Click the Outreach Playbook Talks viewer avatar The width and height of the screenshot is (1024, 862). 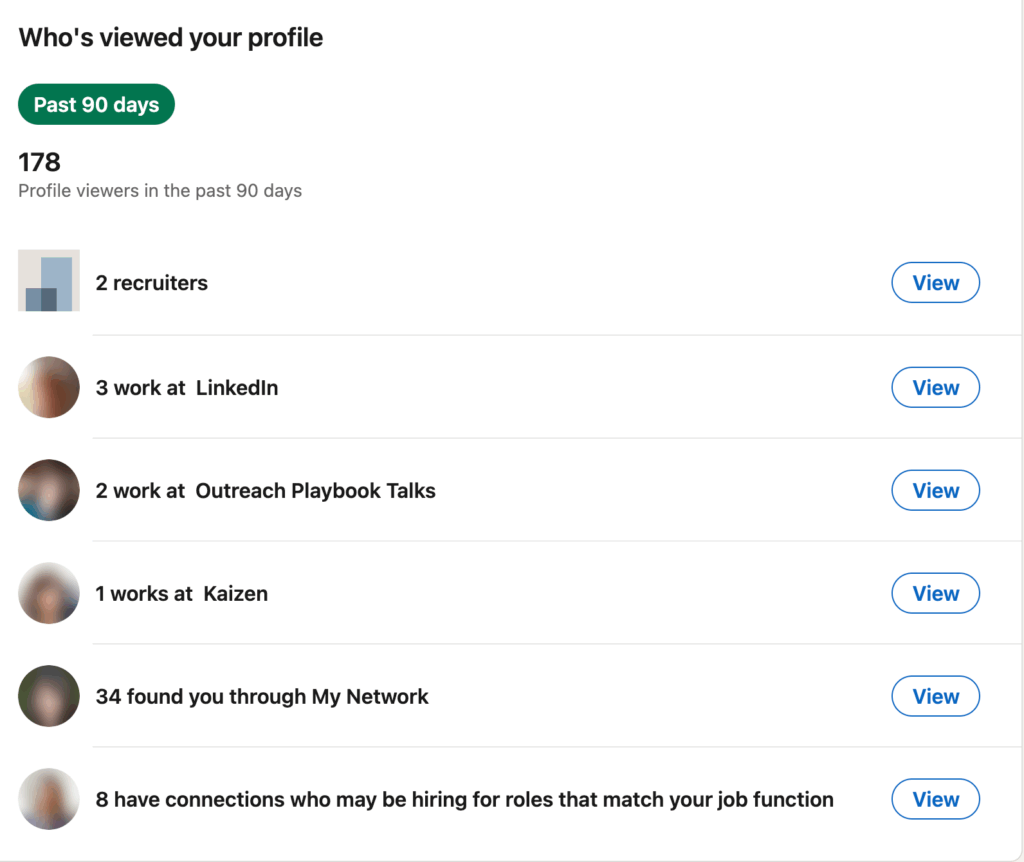pyautogui.click(x=48, y=490)
